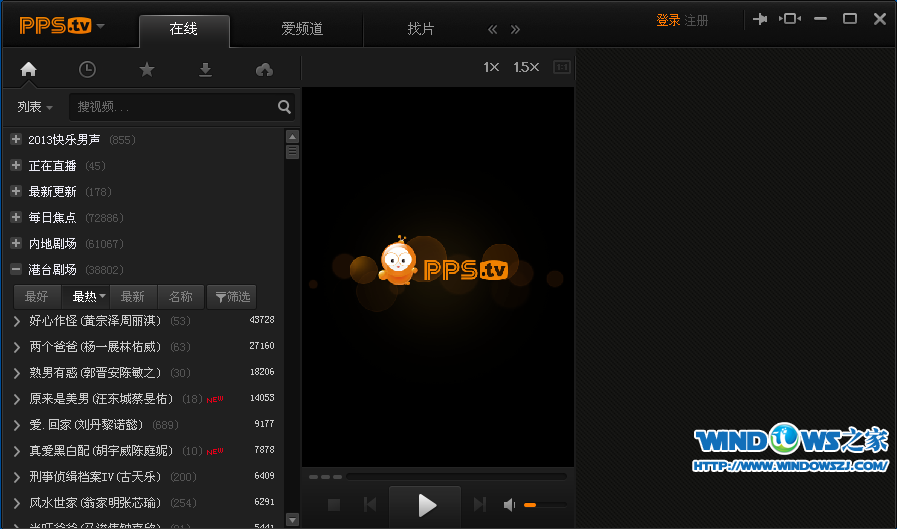Image resolution: width=897 pixels, height=529 pixels.
Task: Mute the volume speaker icon
Action: 509,505
